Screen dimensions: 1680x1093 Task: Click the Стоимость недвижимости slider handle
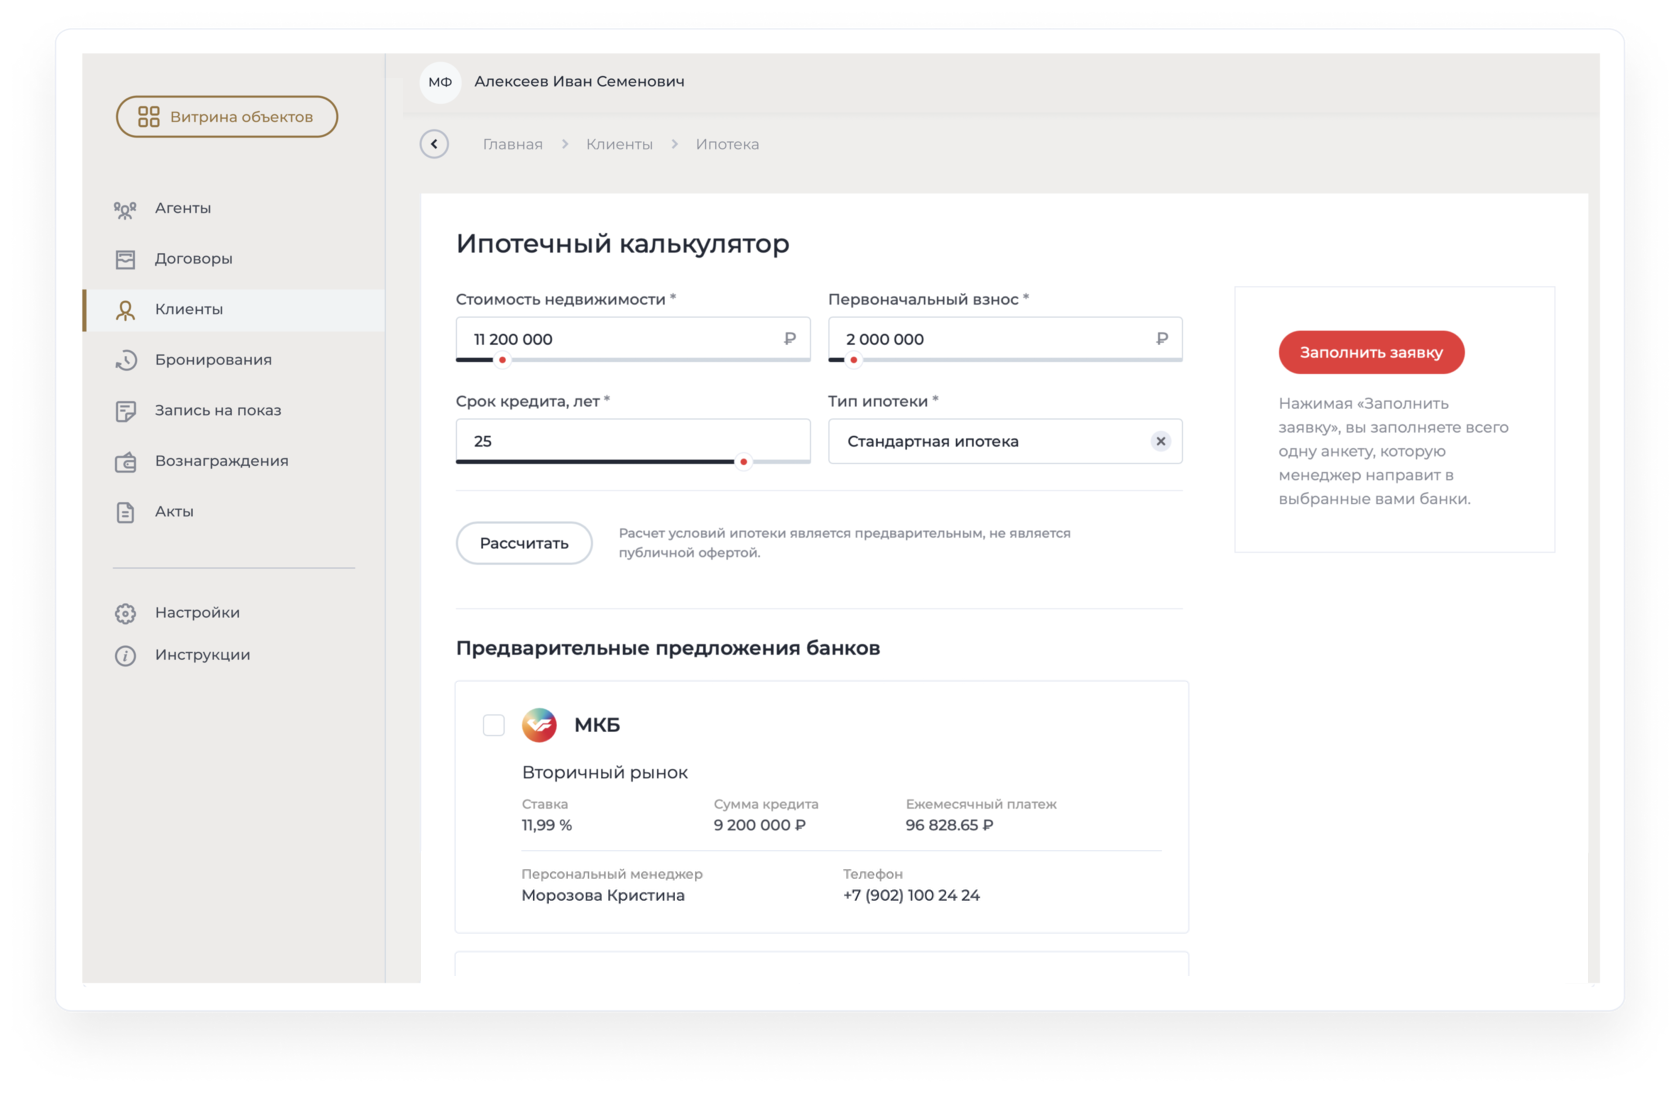(x=502, y=360)
